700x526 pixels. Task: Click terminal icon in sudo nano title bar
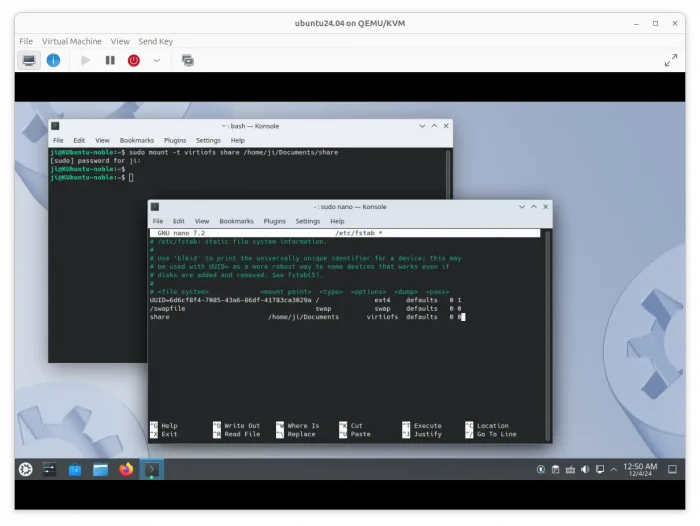click(x=155, y=207)
